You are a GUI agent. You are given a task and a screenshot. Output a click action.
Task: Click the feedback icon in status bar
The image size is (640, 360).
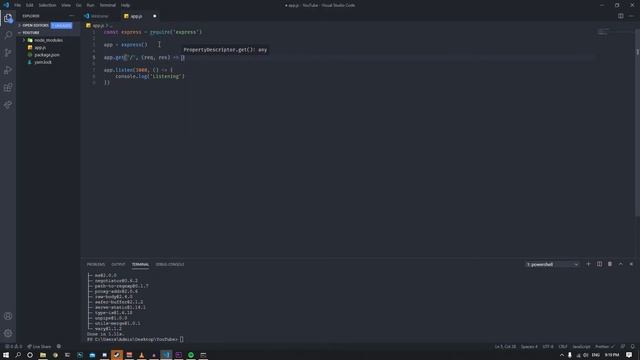click(x=623, y=347)
